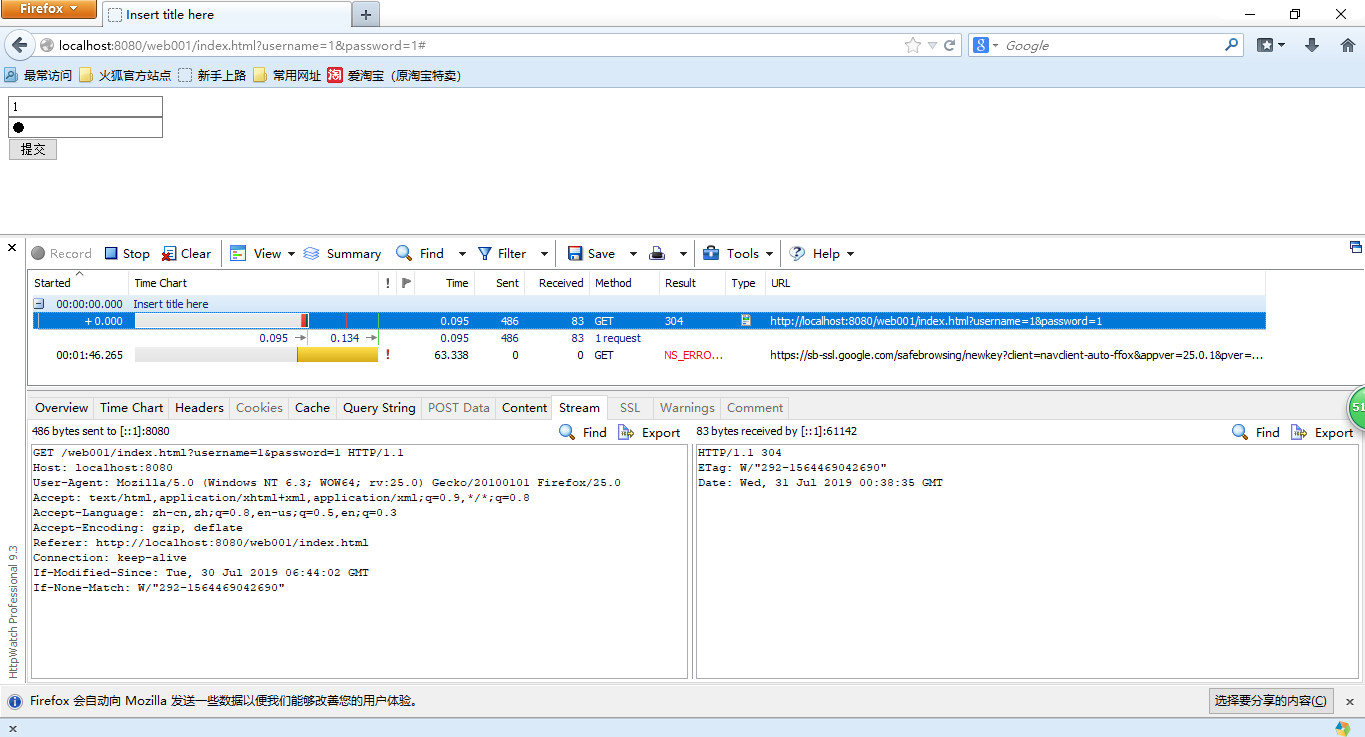Switch to the SSL tab
1365x737 pixels.
[x=630, y=407]
